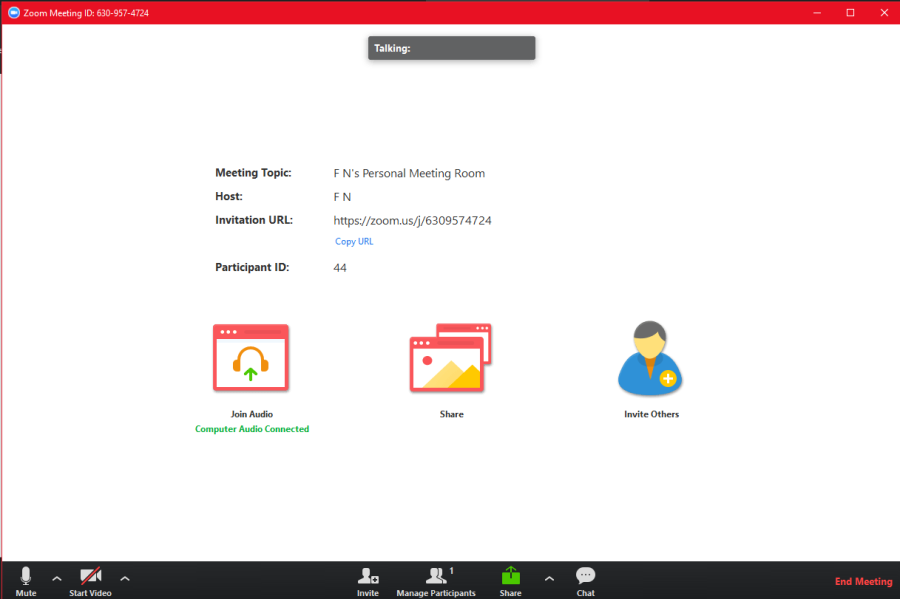This screenshot has width=900, height=599.
Task: Click the large Share screens icon
Action: point(451,357)
